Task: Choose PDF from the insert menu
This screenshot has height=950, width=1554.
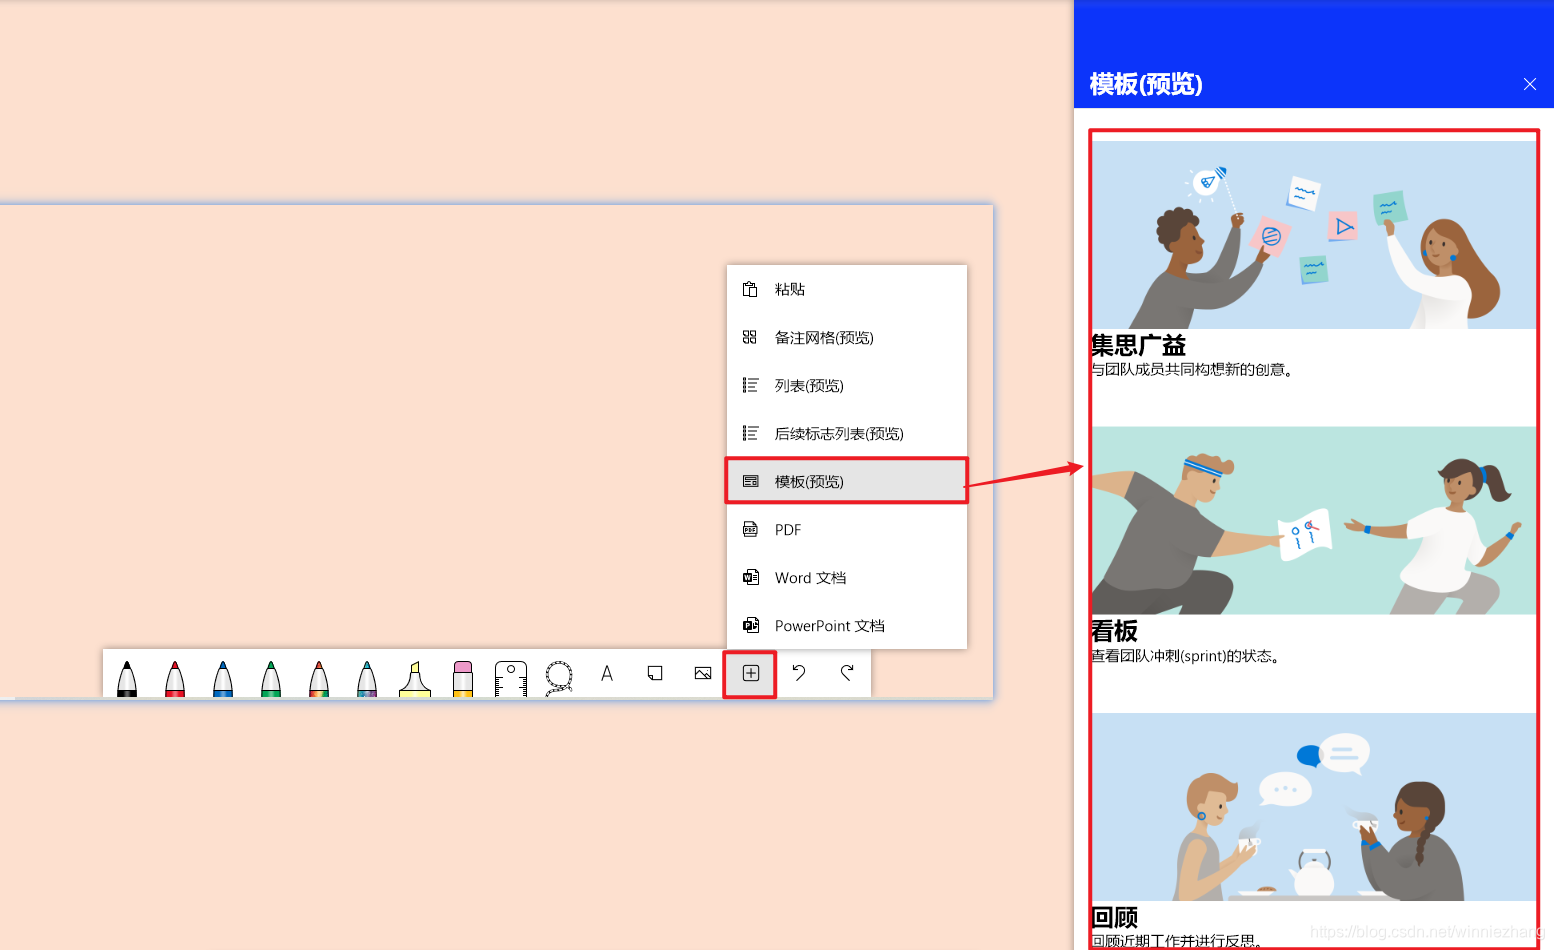Action: 847,529
